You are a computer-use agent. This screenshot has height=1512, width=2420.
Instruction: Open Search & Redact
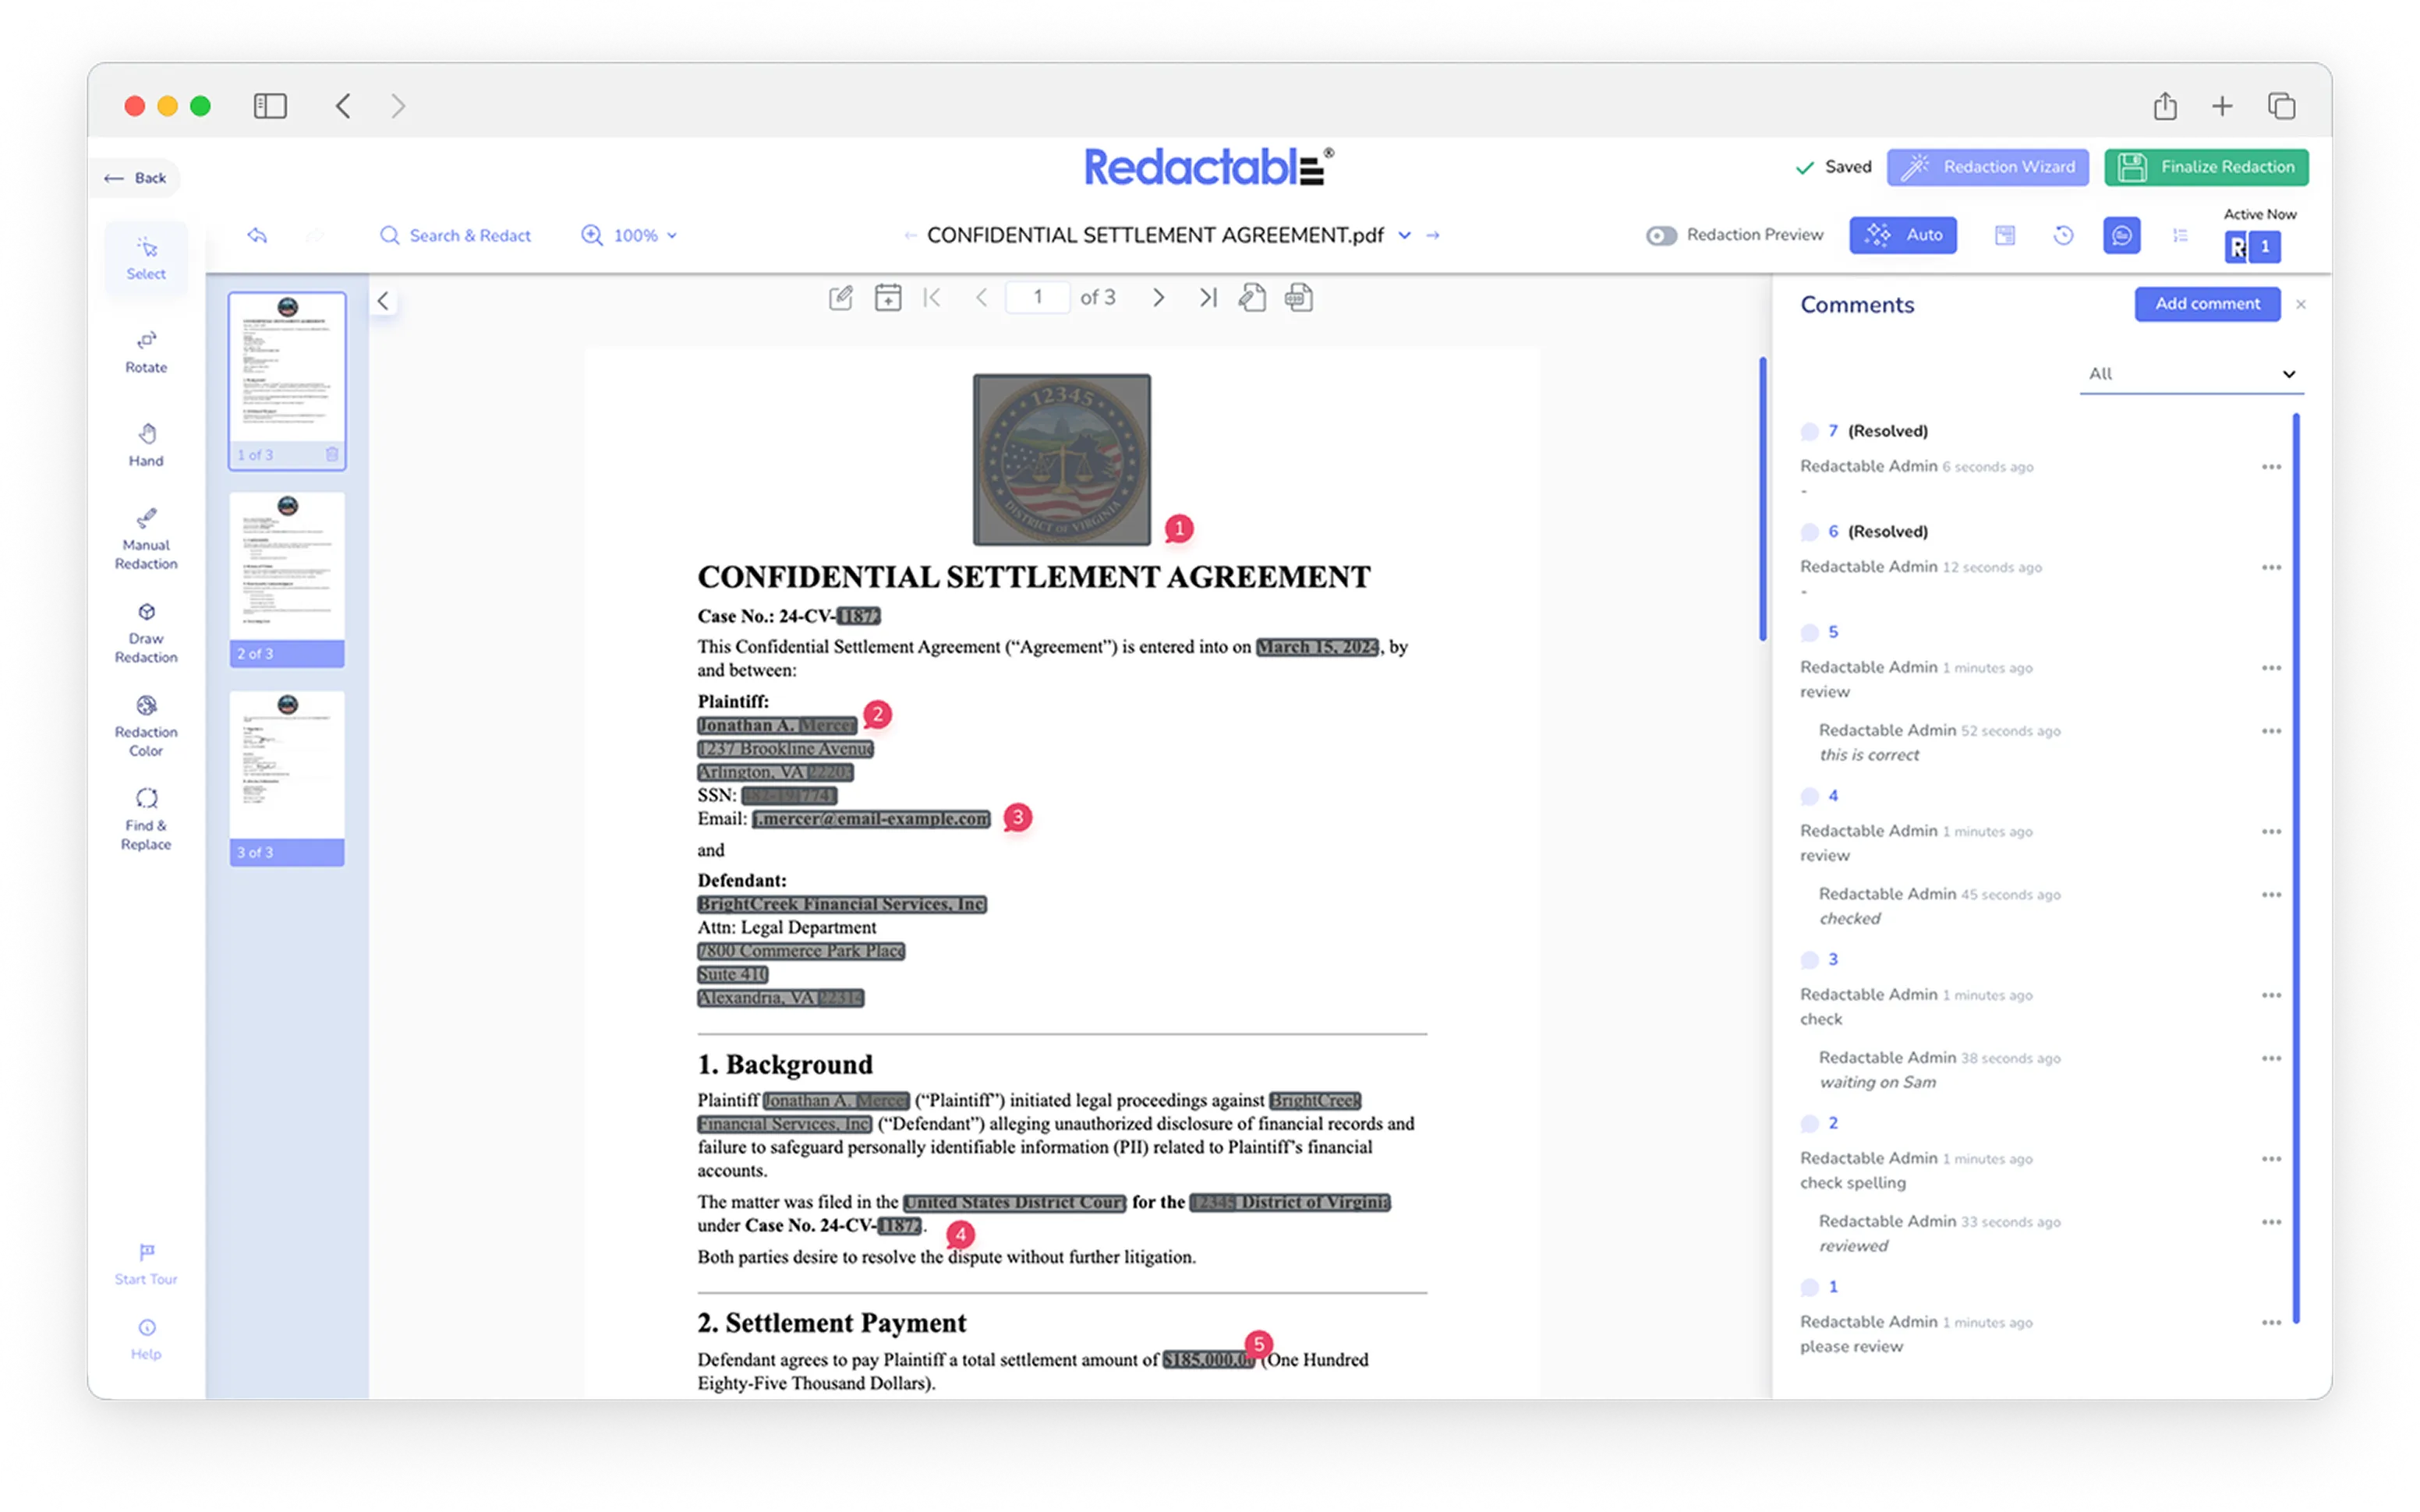coord(455,235)
